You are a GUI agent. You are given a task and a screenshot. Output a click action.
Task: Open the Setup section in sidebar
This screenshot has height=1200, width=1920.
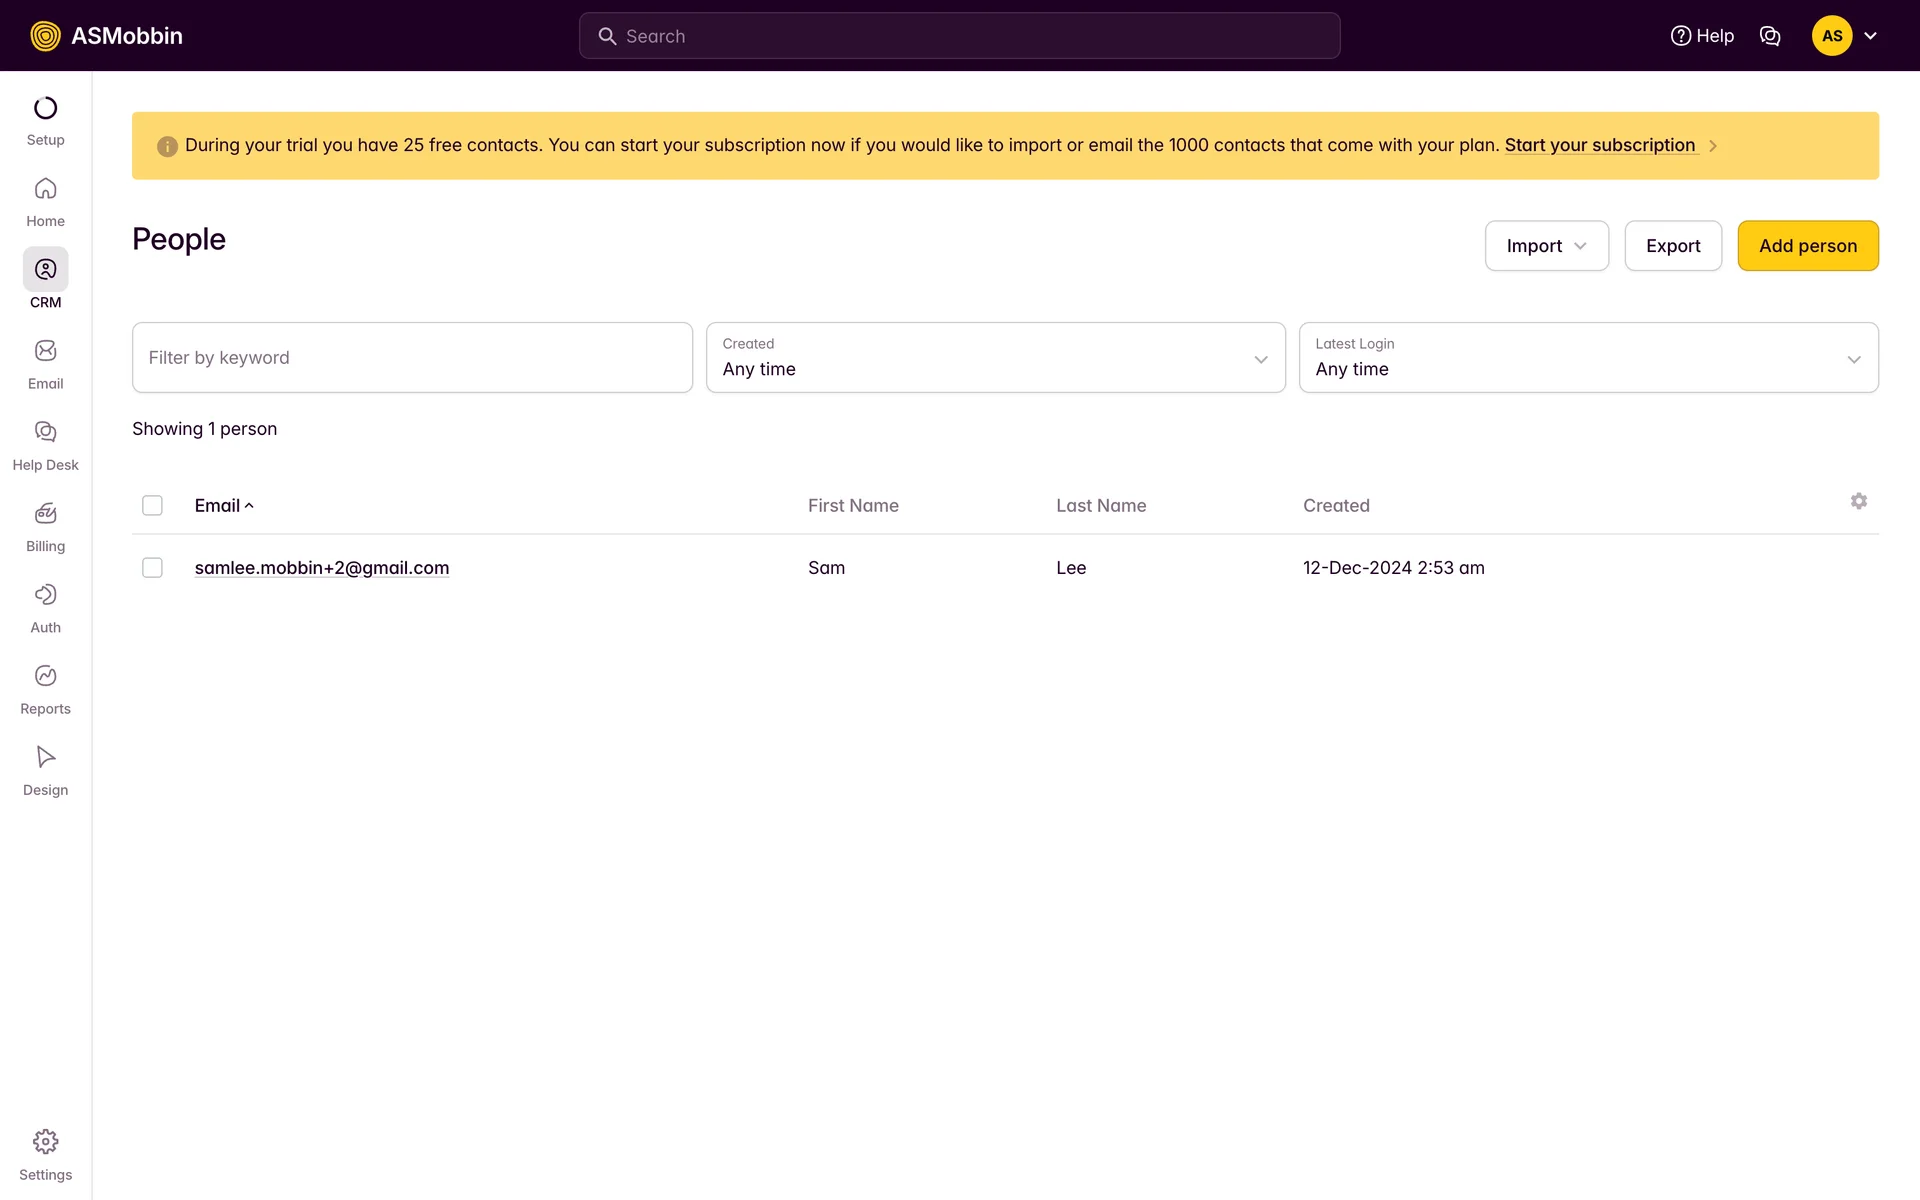[45, 120]
